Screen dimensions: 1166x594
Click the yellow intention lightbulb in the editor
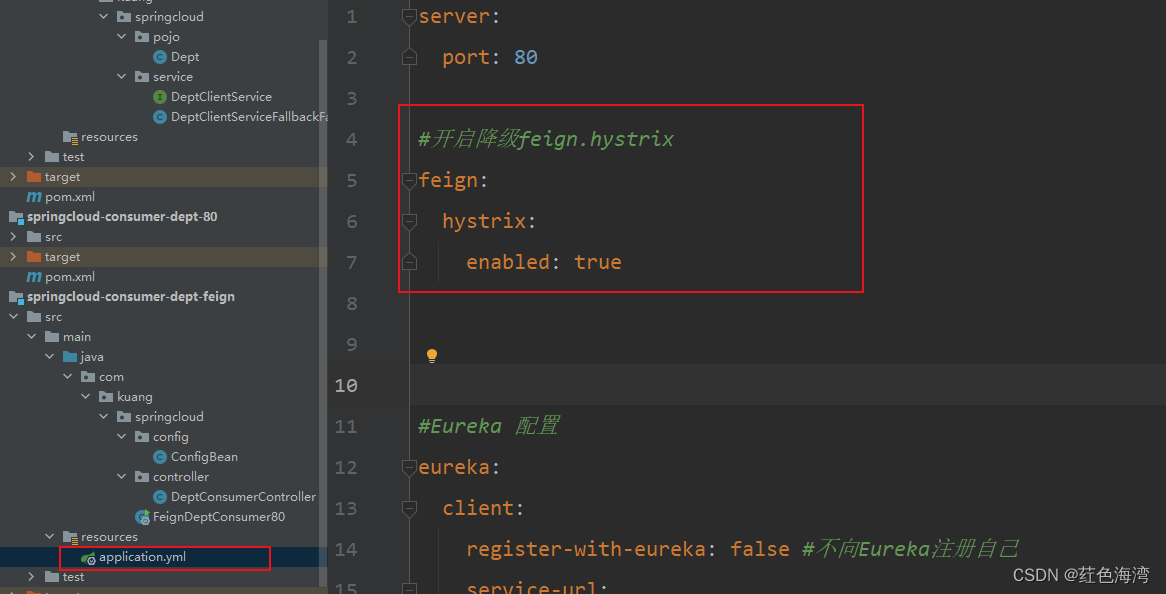tap(431, 355)
